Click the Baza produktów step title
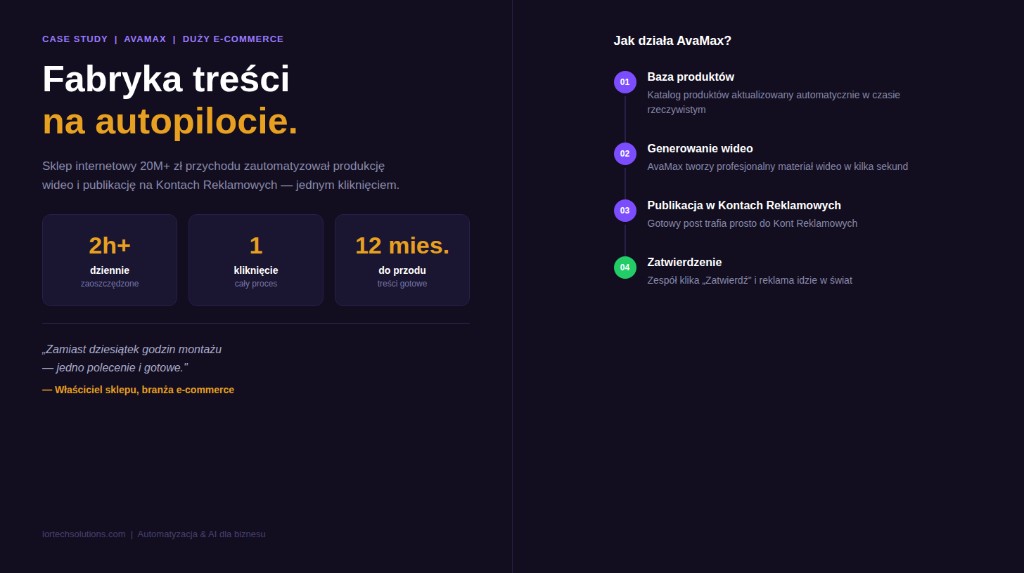The height and width of the screenshot is (573, 1024). (690, 77)
